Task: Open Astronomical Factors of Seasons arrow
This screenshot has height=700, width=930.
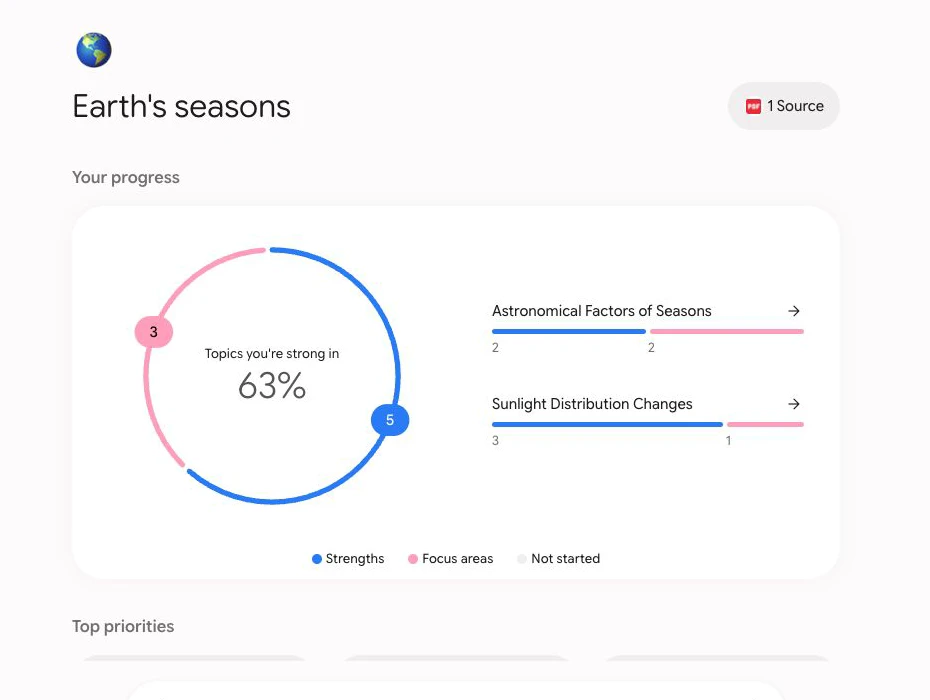Action: coord(794,311)
